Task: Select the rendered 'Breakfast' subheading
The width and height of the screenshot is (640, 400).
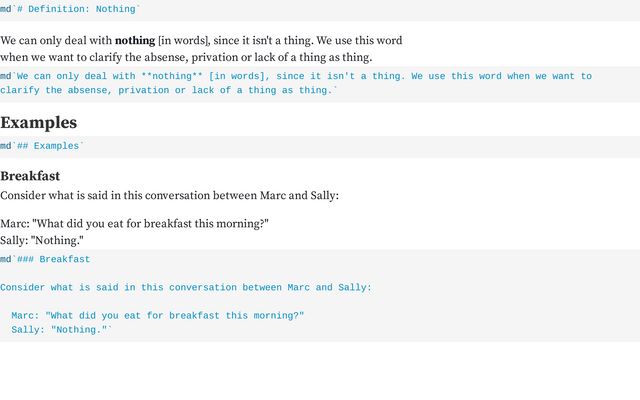Action: click(x=30, y=176)
